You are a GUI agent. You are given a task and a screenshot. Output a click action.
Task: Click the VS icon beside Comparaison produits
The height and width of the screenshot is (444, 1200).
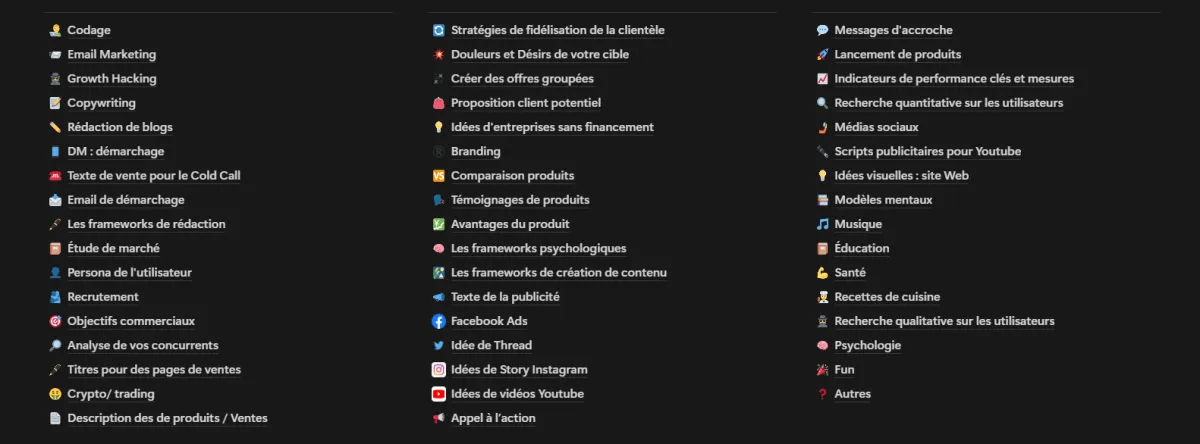[438, 176]
